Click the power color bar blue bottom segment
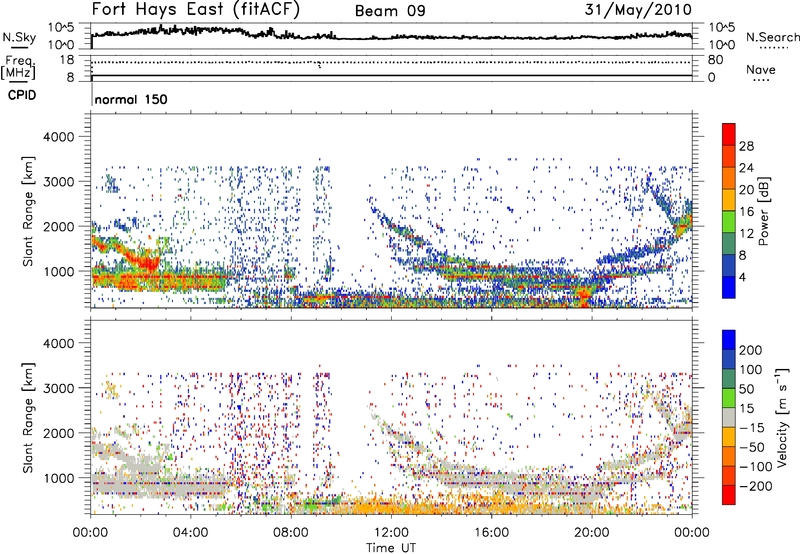Viewport: 800px width, 554px height. (x=728, y=287)
